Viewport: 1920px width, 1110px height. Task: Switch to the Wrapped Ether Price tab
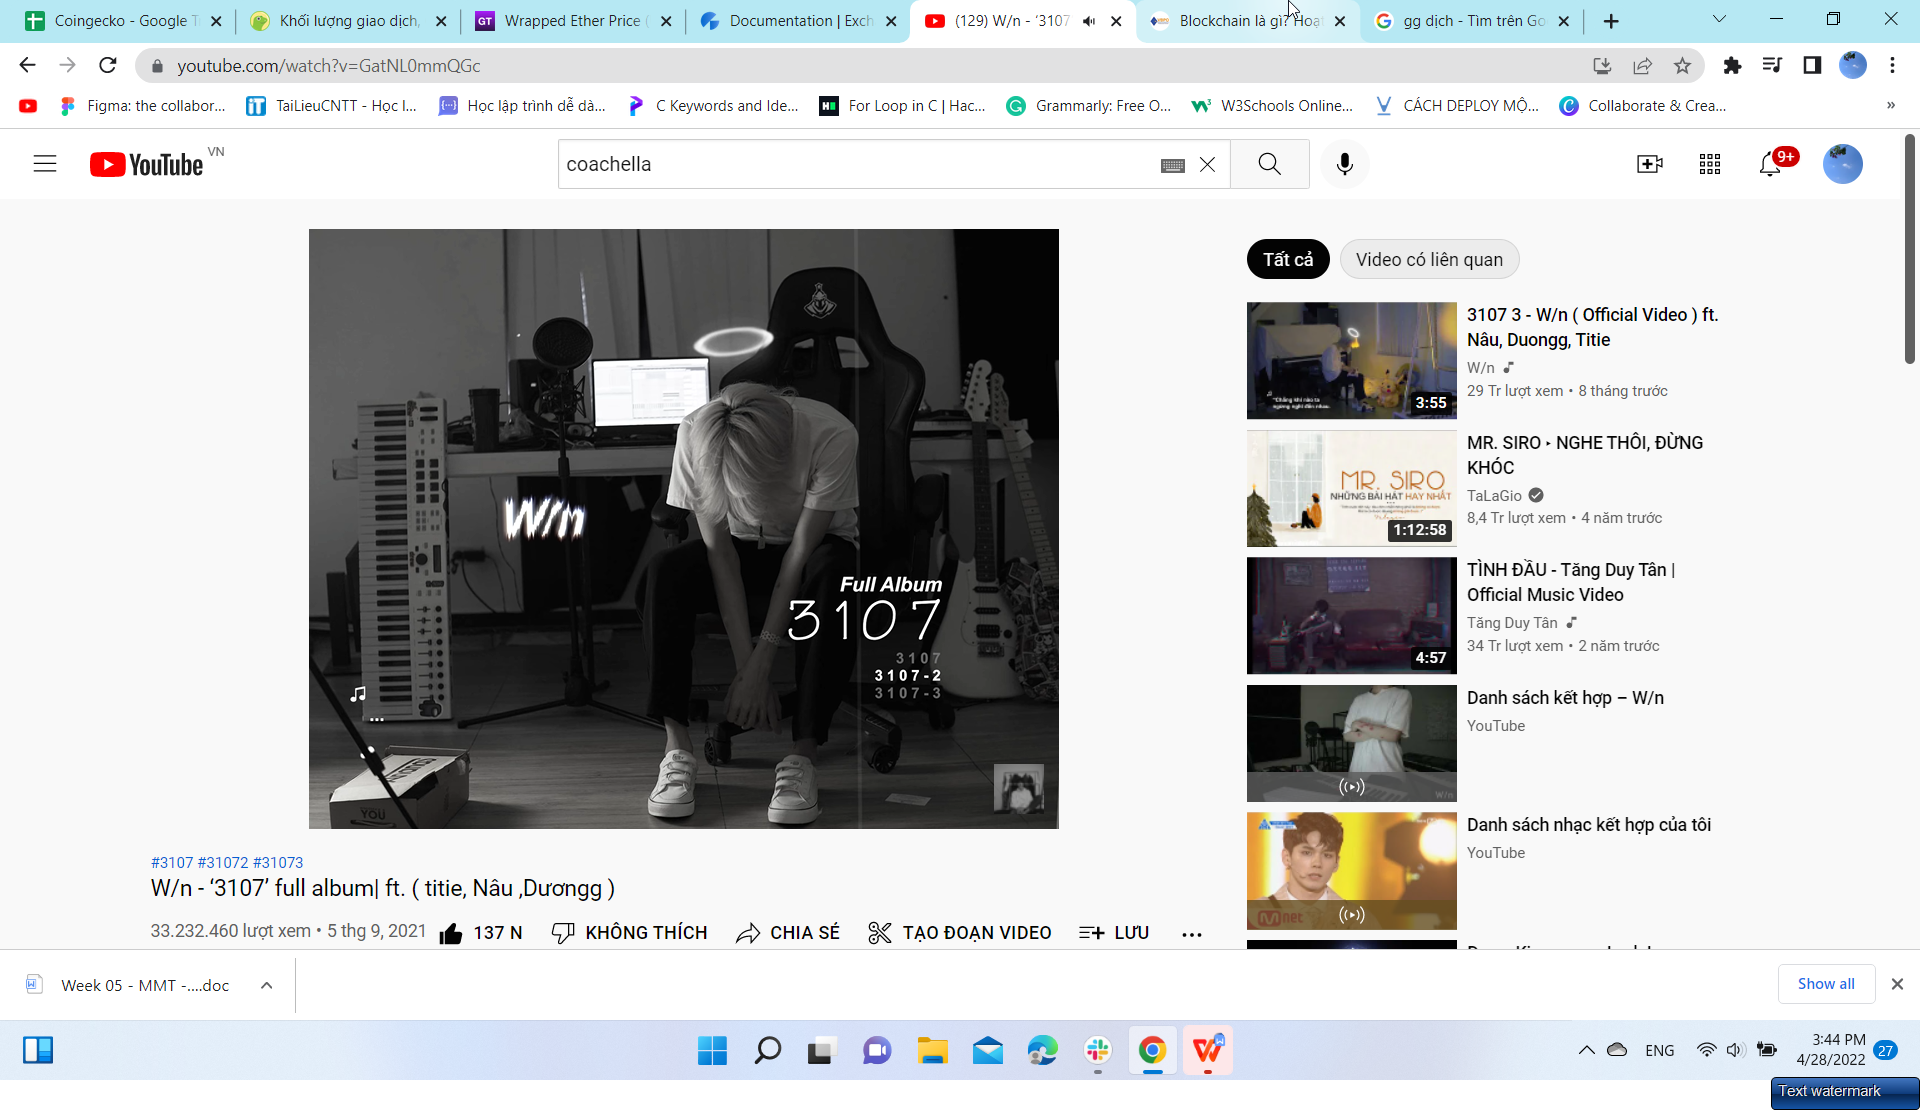coord(572,21)
